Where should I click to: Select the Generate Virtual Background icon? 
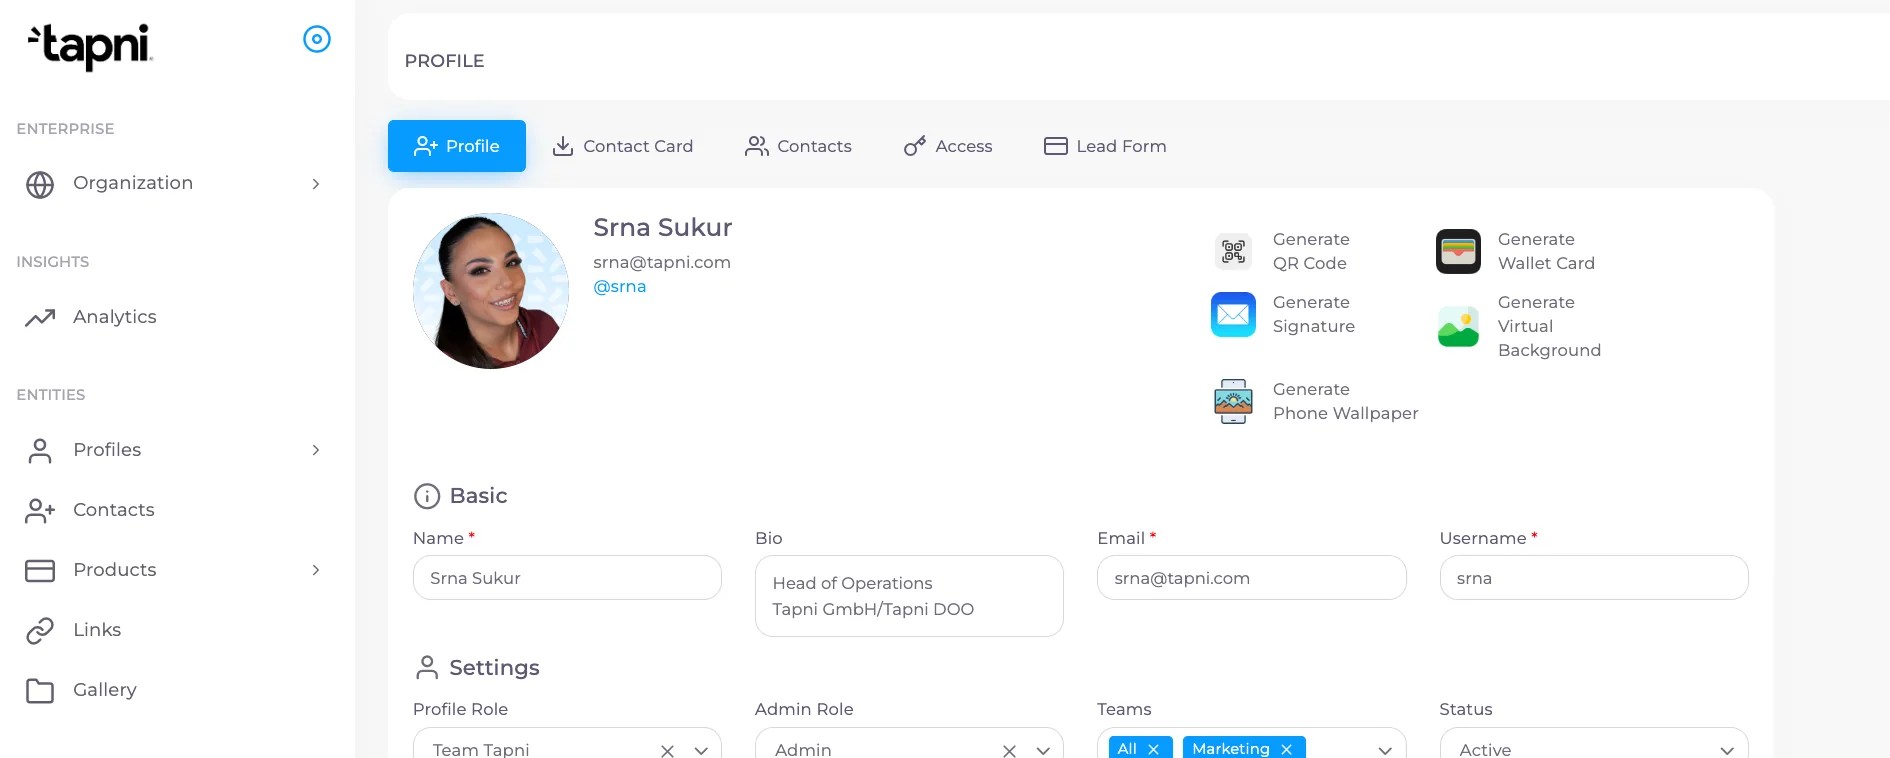click(1458, 326)
